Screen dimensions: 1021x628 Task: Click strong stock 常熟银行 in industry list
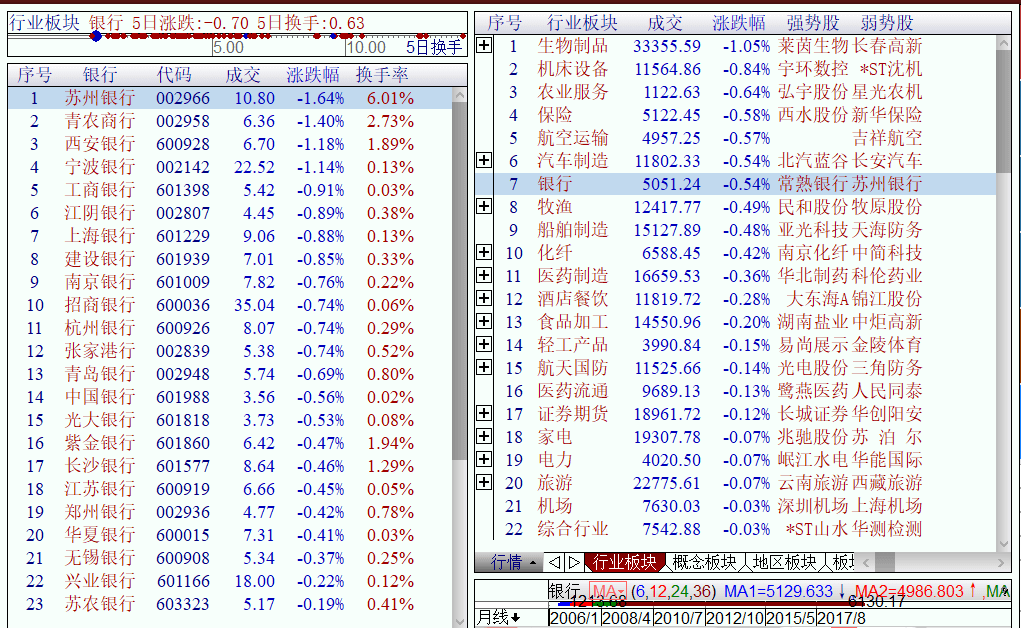pyautogui.click(x=813, y=184)
